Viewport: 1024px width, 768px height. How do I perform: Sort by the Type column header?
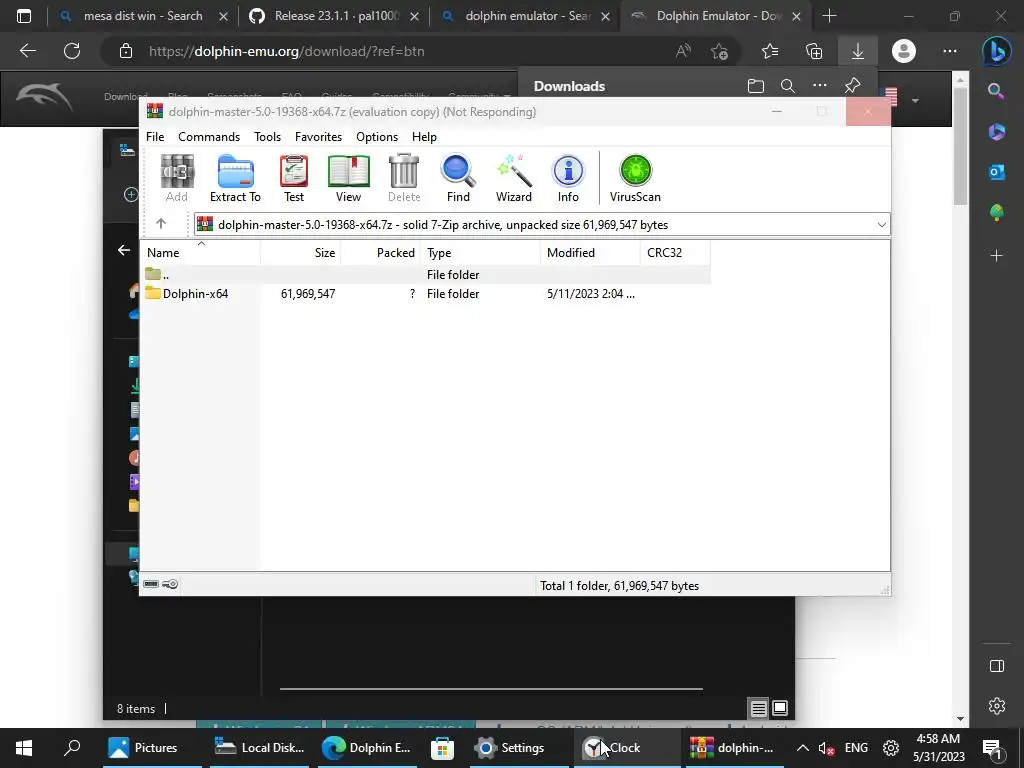pos(481,253)
